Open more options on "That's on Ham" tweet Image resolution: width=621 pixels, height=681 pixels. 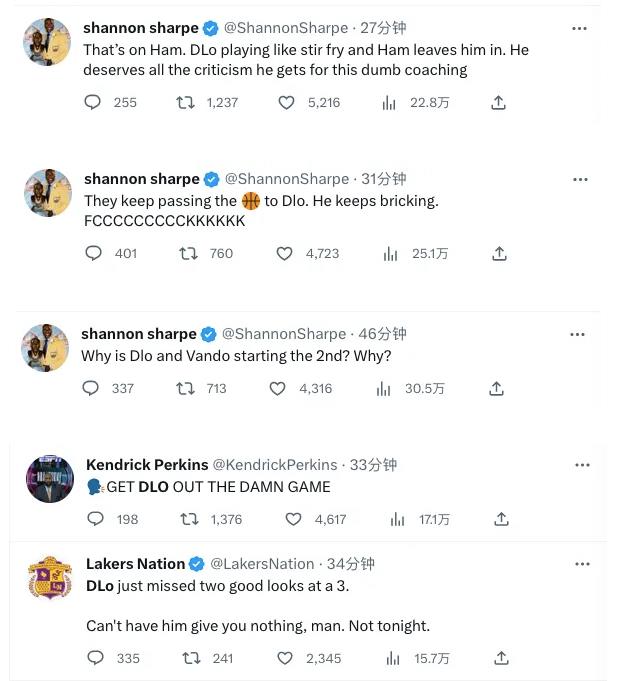point(580,29)
